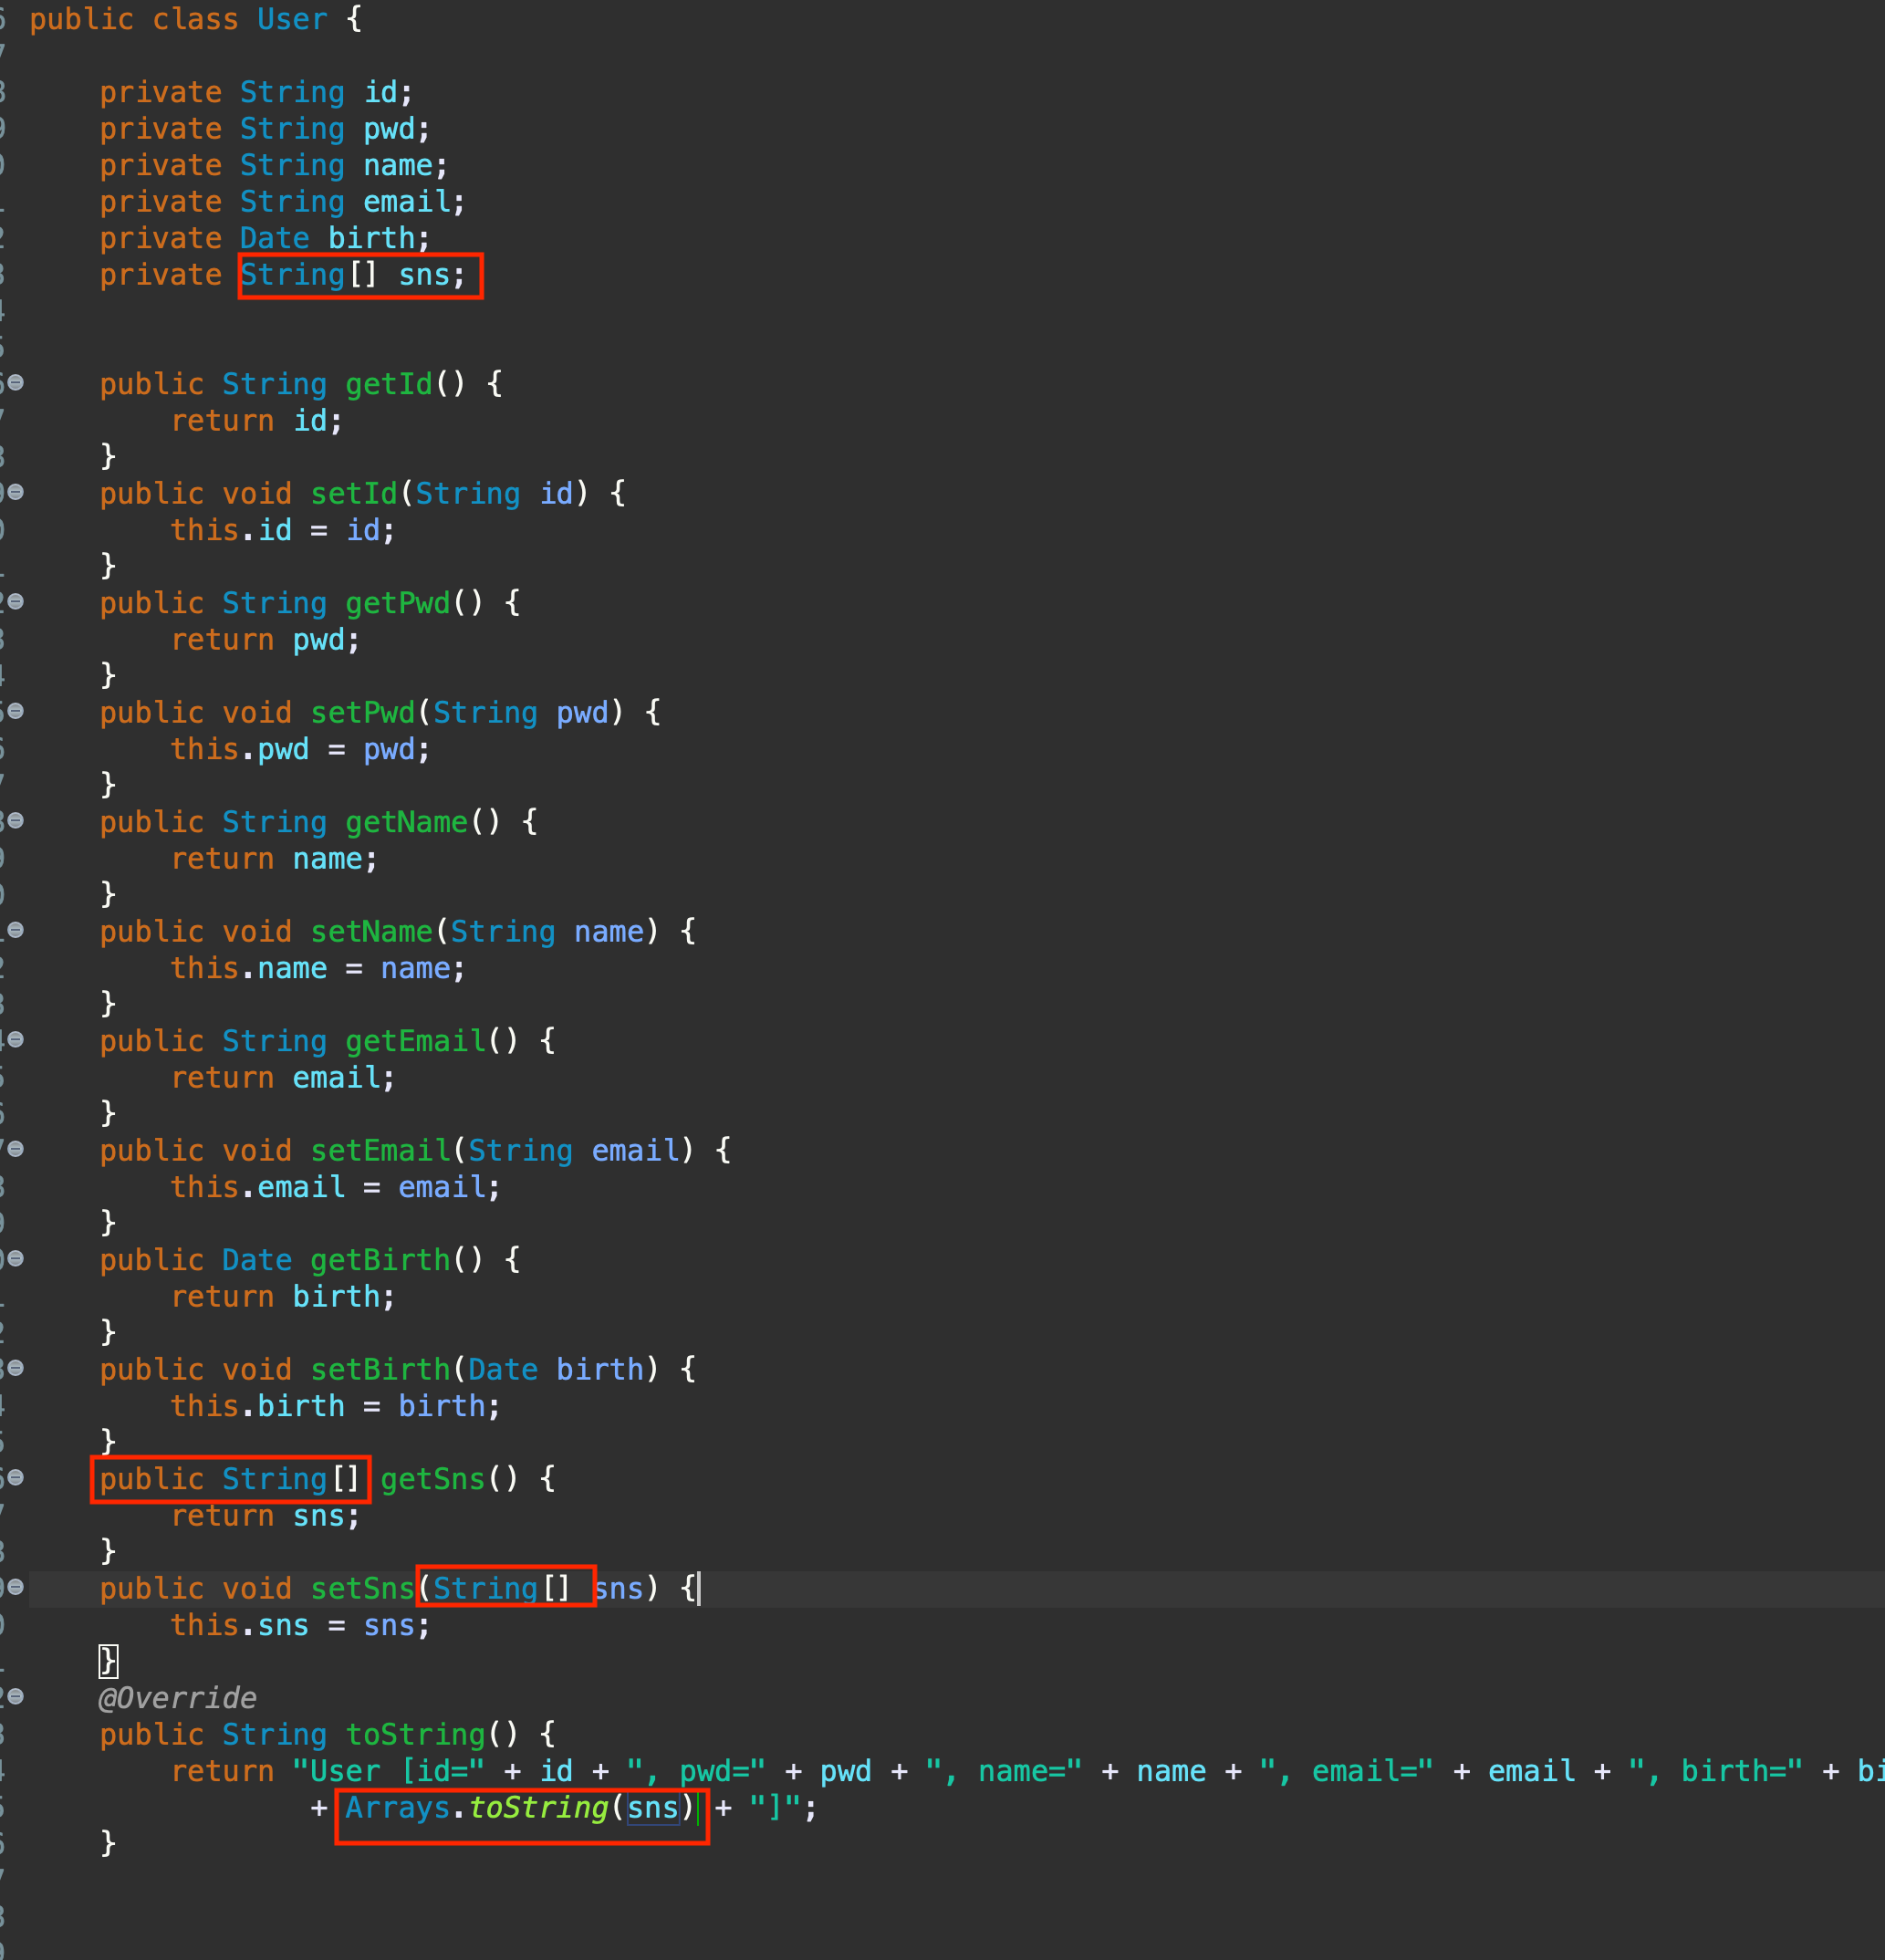
Task: Collapse getName() using gutter fold icon
Action: click(16, 821)
